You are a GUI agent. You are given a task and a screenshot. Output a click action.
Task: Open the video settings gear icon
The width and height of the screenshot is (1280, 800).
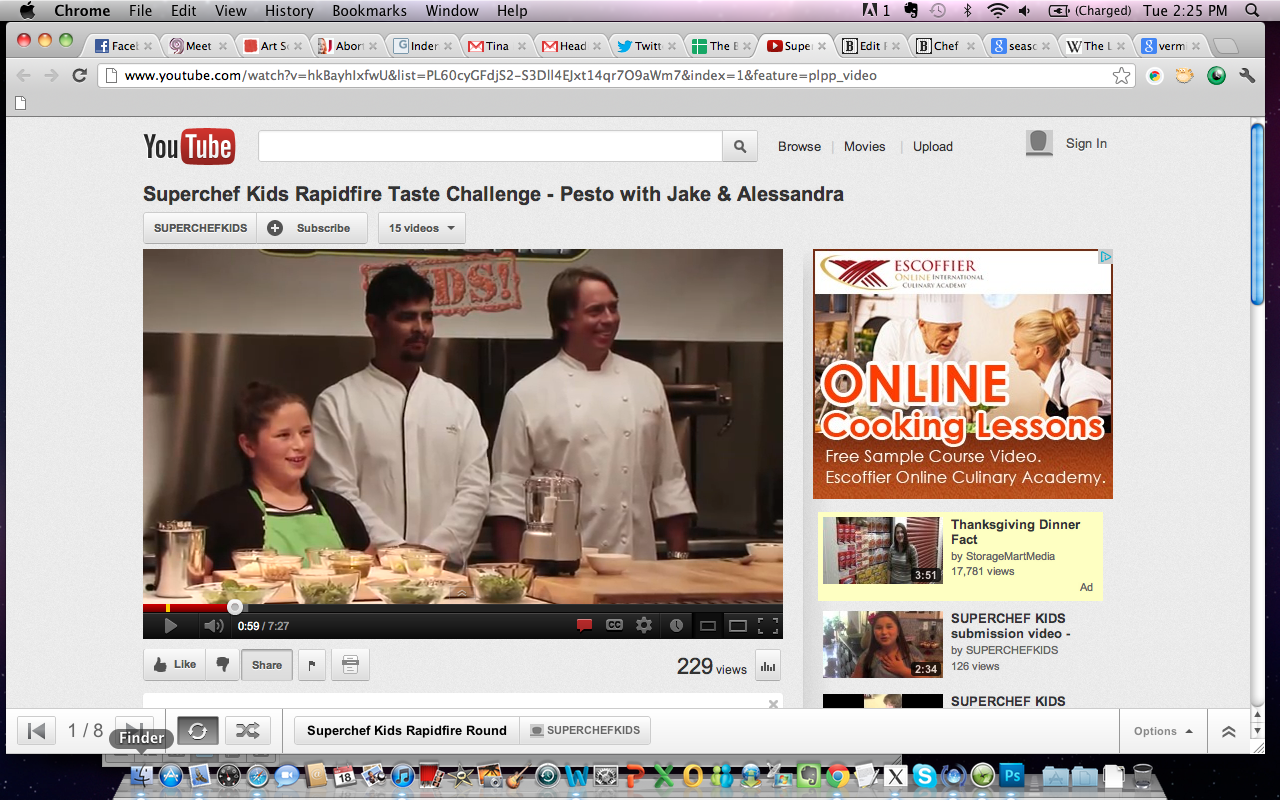644,626
